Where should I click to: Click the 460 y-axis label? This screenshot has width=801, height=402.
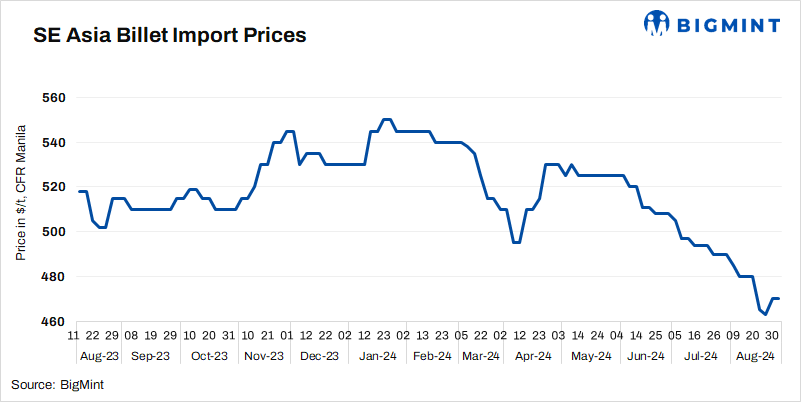click(52, 321)
